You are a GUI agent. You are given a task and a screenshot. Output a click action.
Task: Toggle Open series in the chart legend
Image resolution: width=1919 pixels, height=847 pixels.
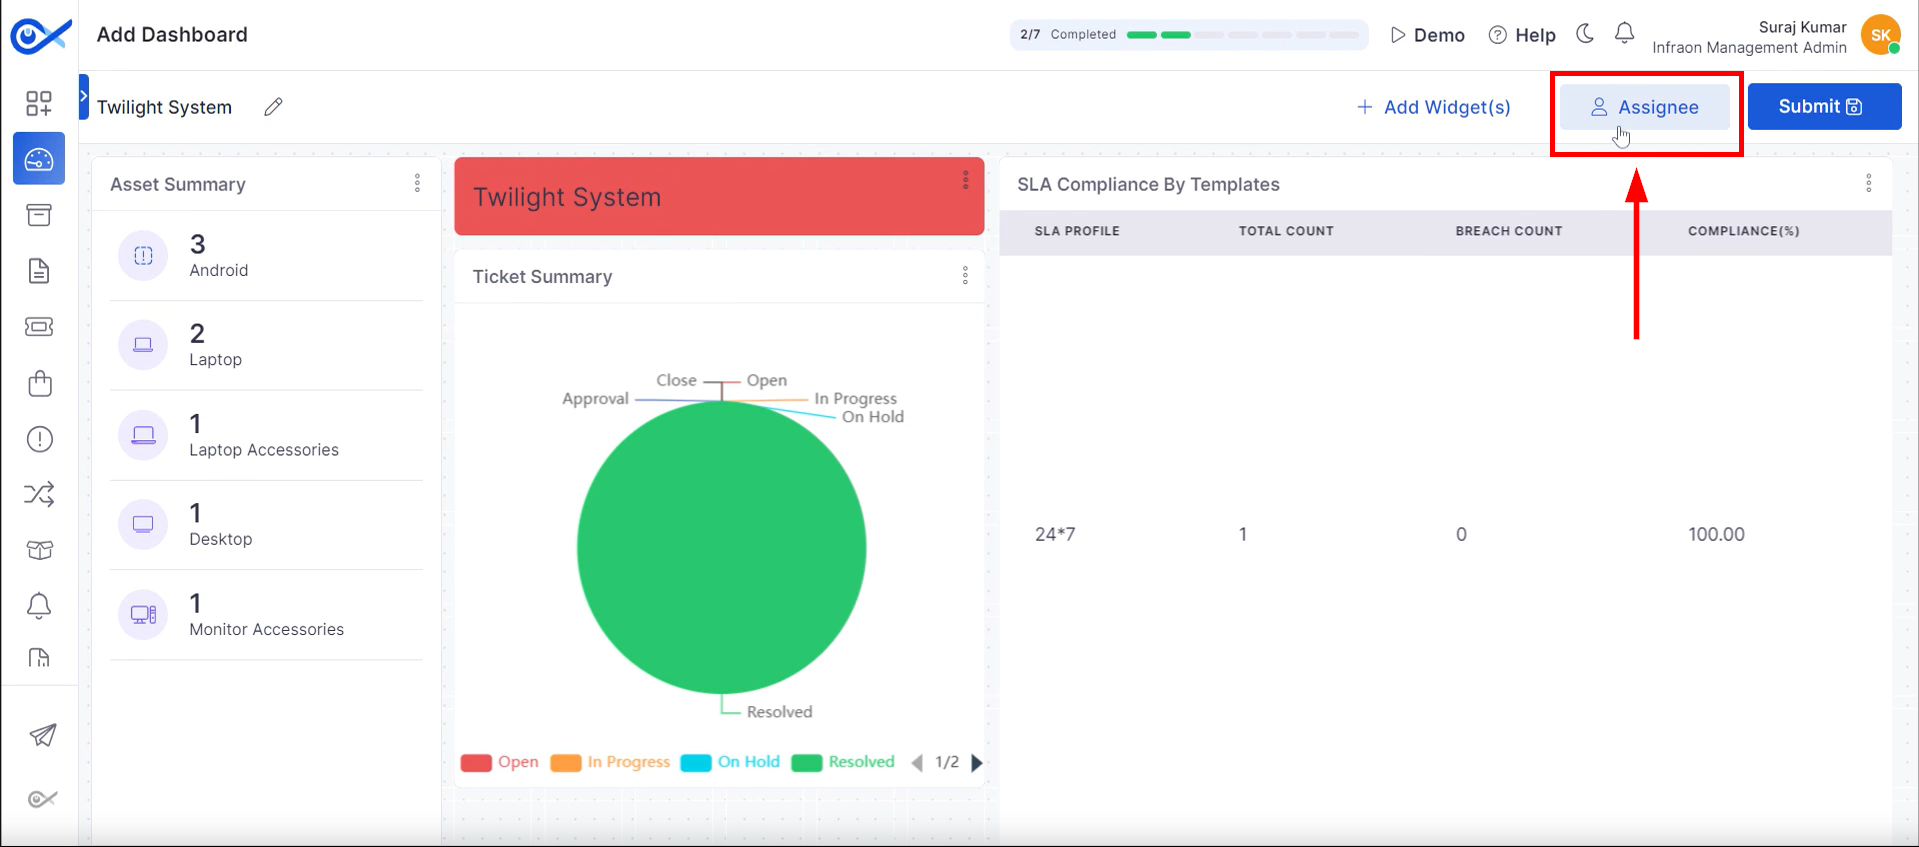(500, 762)
